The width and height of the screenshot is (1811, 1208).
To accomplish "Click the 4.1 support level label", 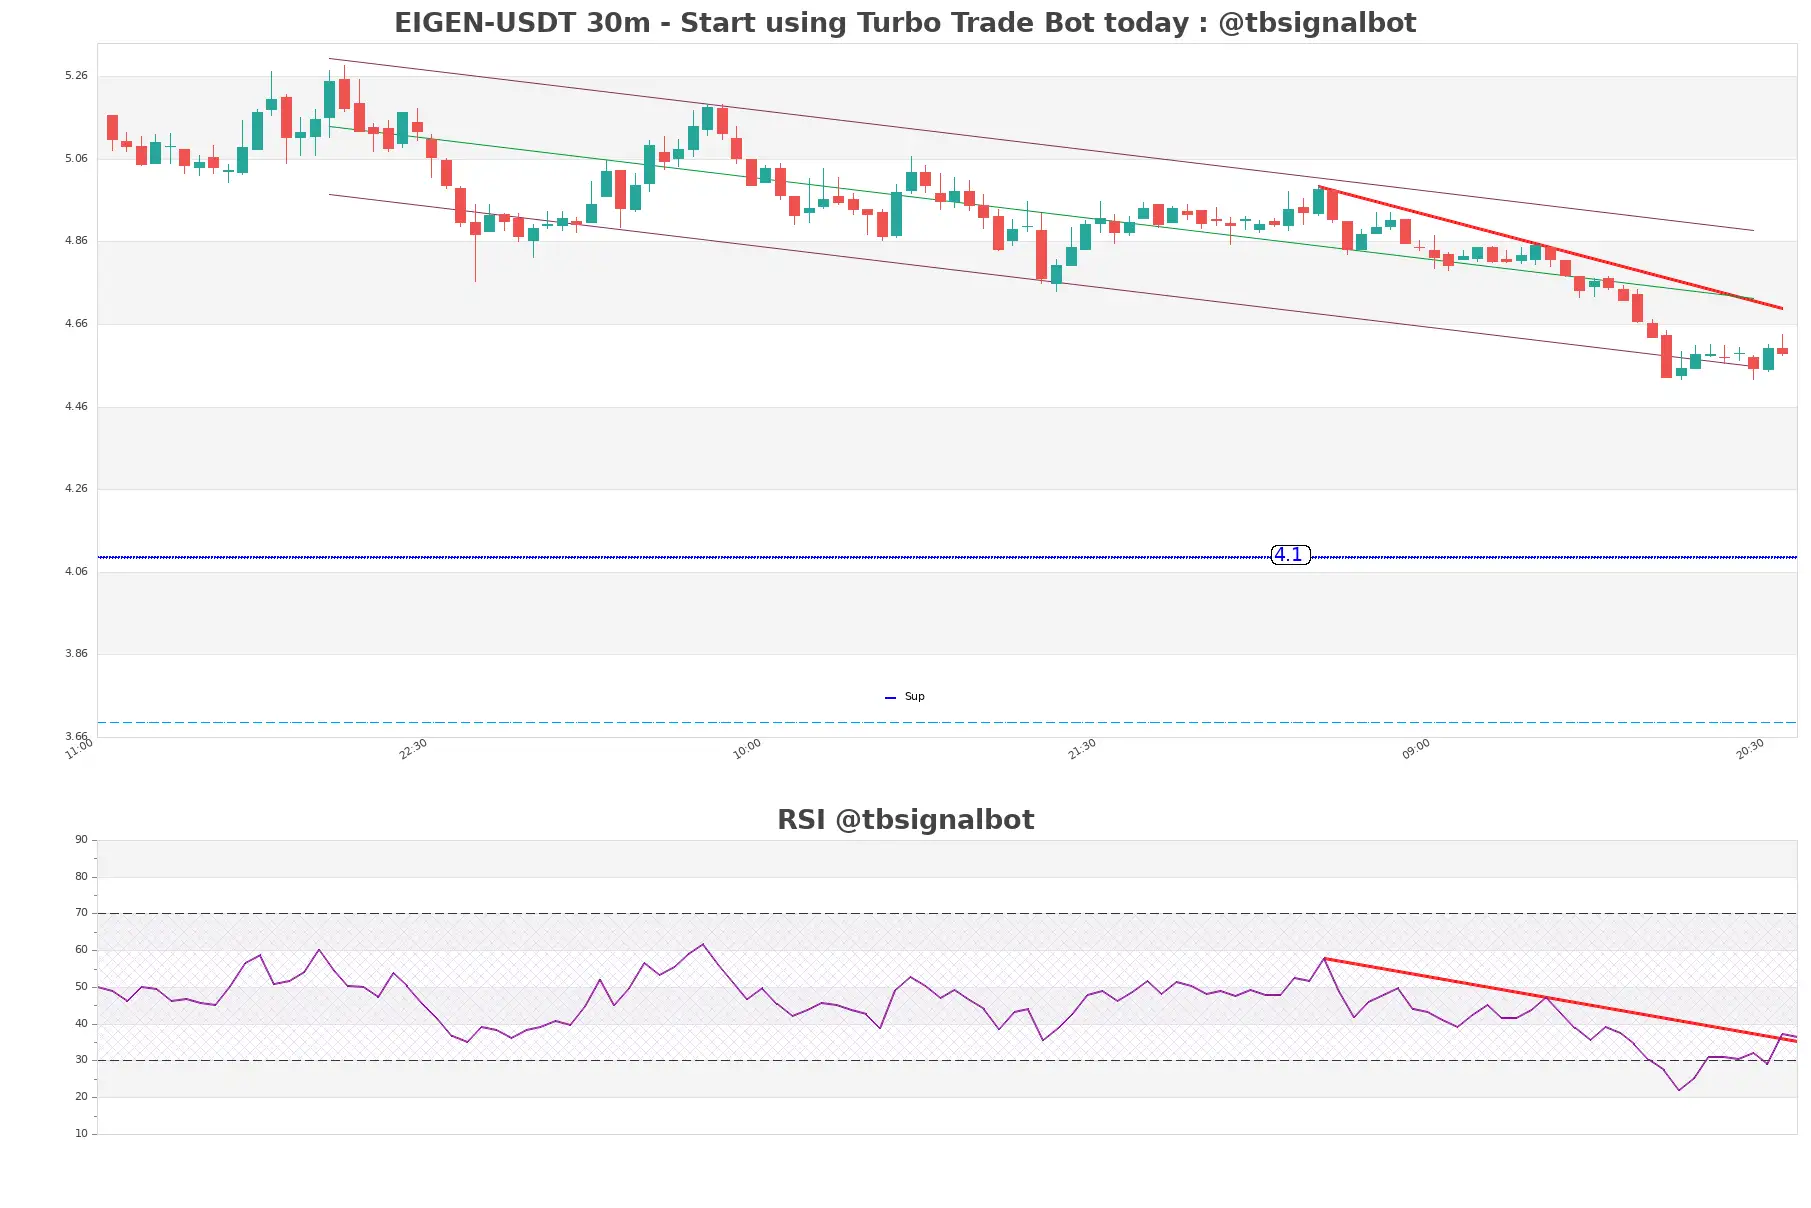I will 1290,555.
